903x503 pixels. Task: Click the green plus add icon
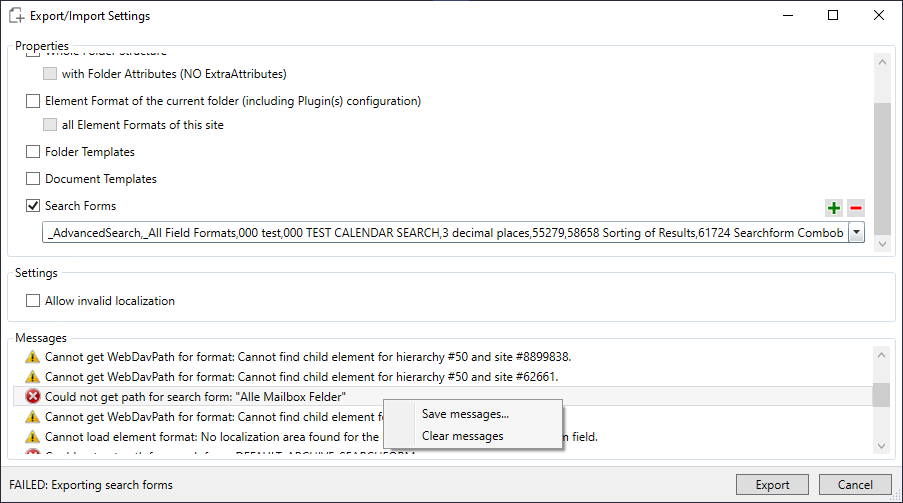[x=833, y=208]
